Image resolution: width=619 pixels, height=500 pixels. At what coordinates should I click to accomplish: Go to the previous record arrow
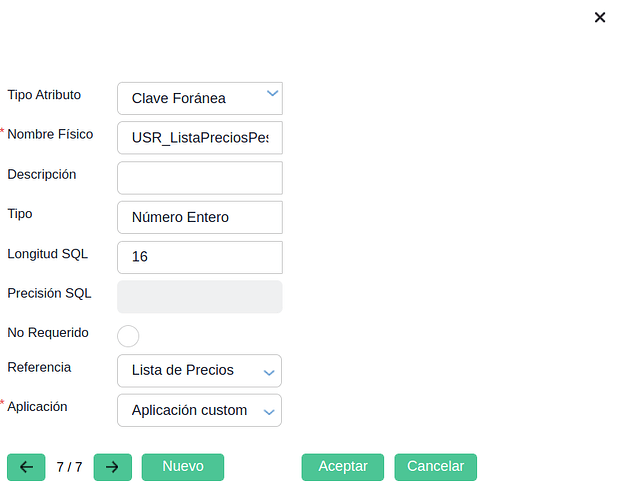[26, 467]
